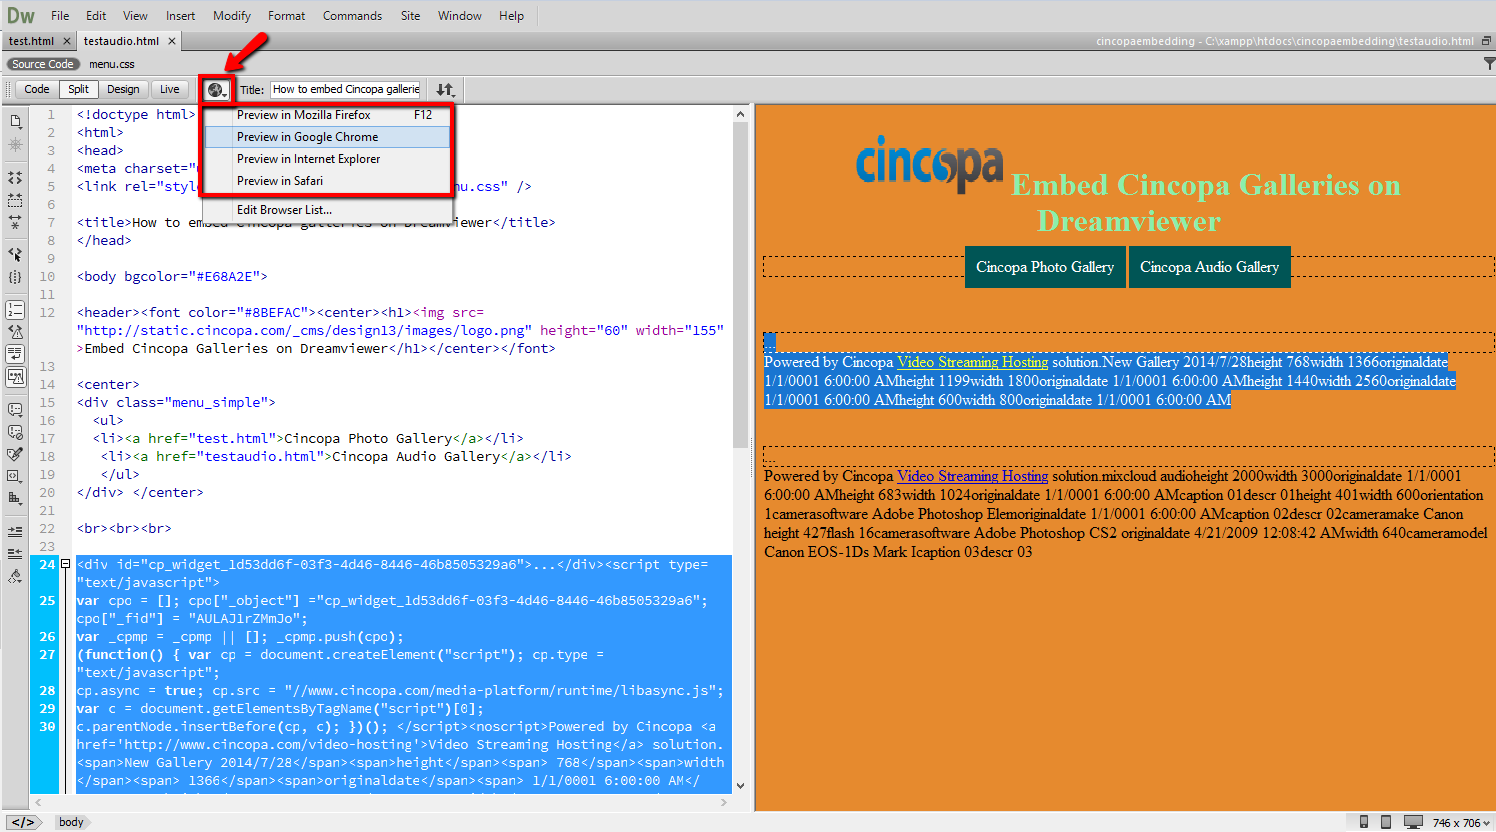Image resolution: width=1496 pixels, height=832 pixels.
Task: Open the preview in browser globe icon
Action: (x=216, y=90)
